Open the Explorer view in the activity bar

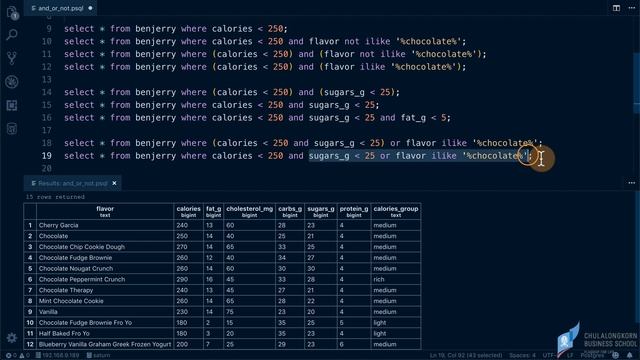(x=12, y=12)
